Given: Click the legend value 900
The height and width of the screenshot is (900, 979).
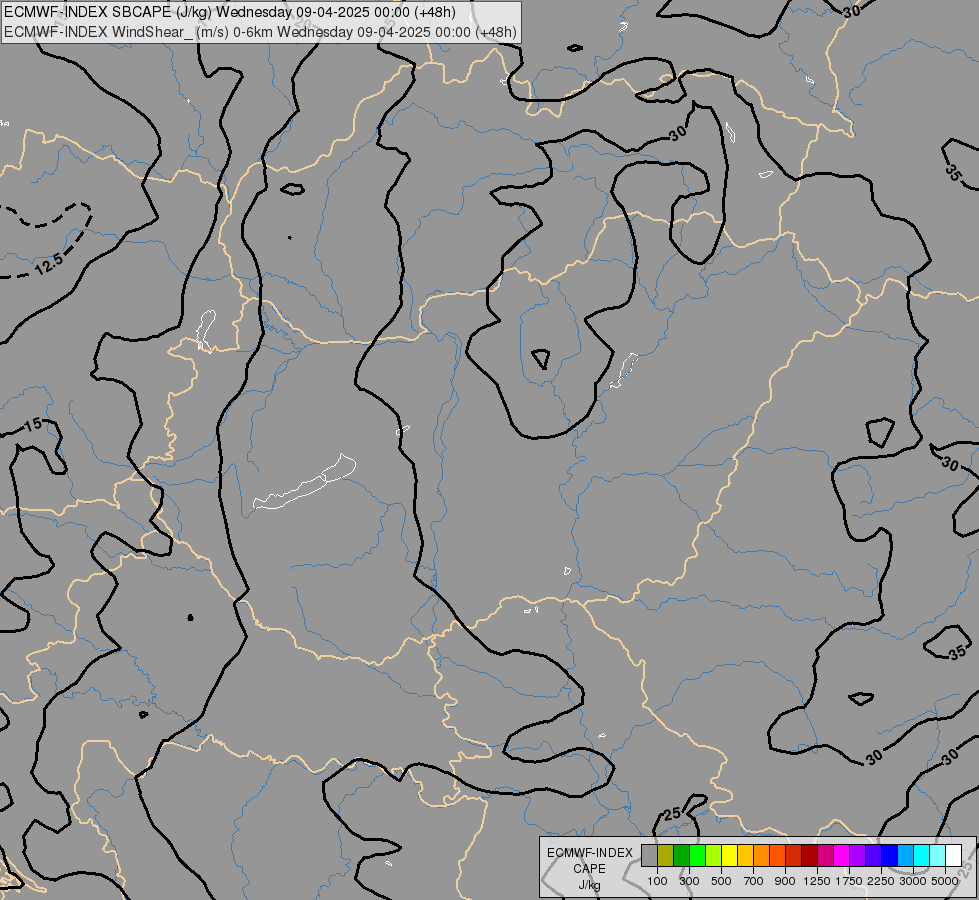Looking at the screenshot, I should click(x=785, y=881).
